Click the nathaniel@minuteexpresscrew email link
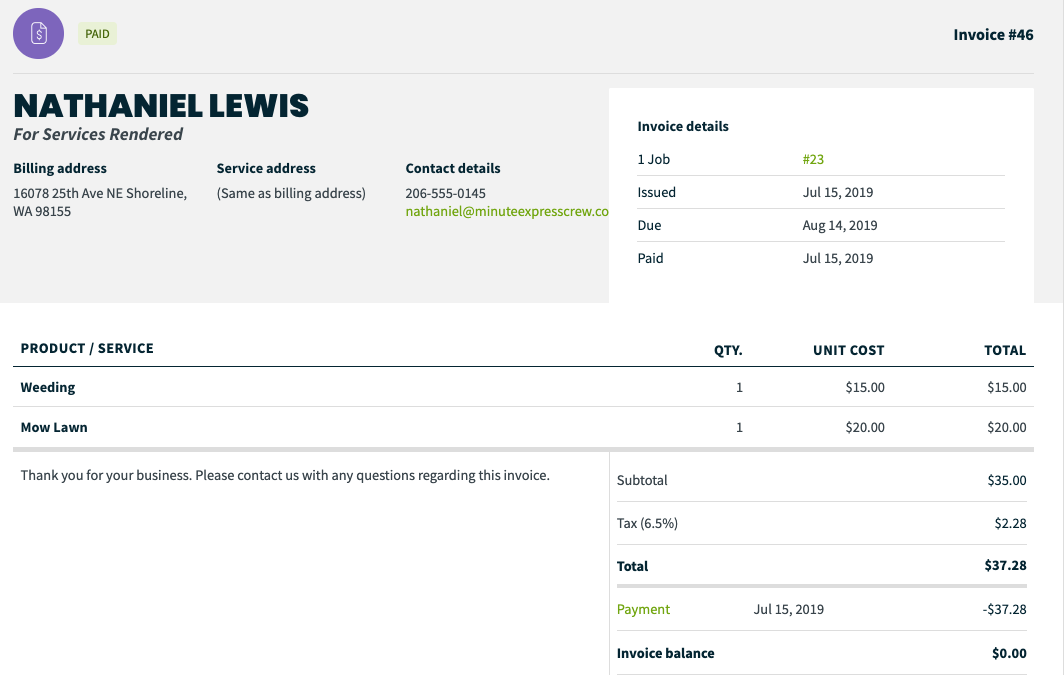The image size is (1064, 675). (507, 211)
